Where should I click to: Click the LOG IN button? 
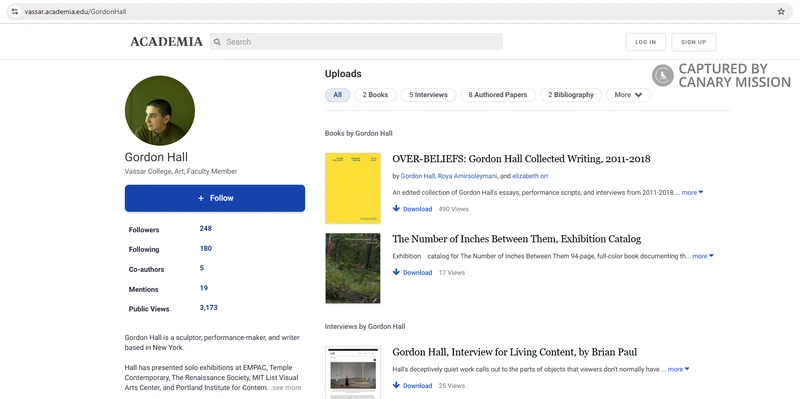tap(645, 42)
